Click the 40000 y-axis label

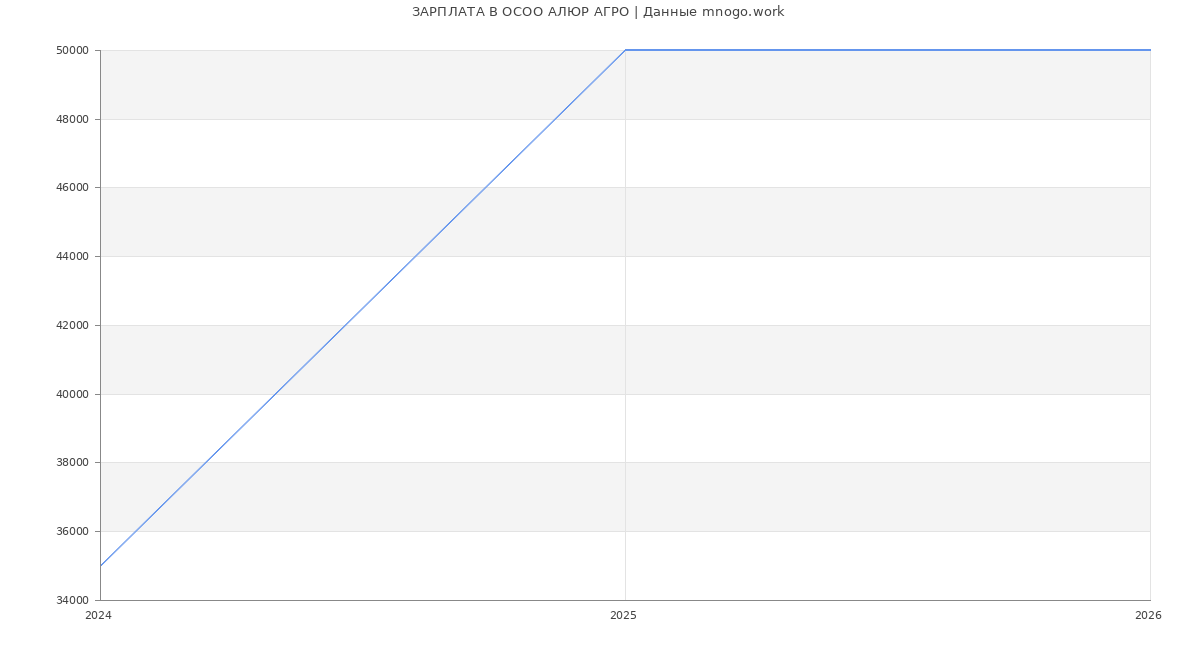tap(74, 394)
